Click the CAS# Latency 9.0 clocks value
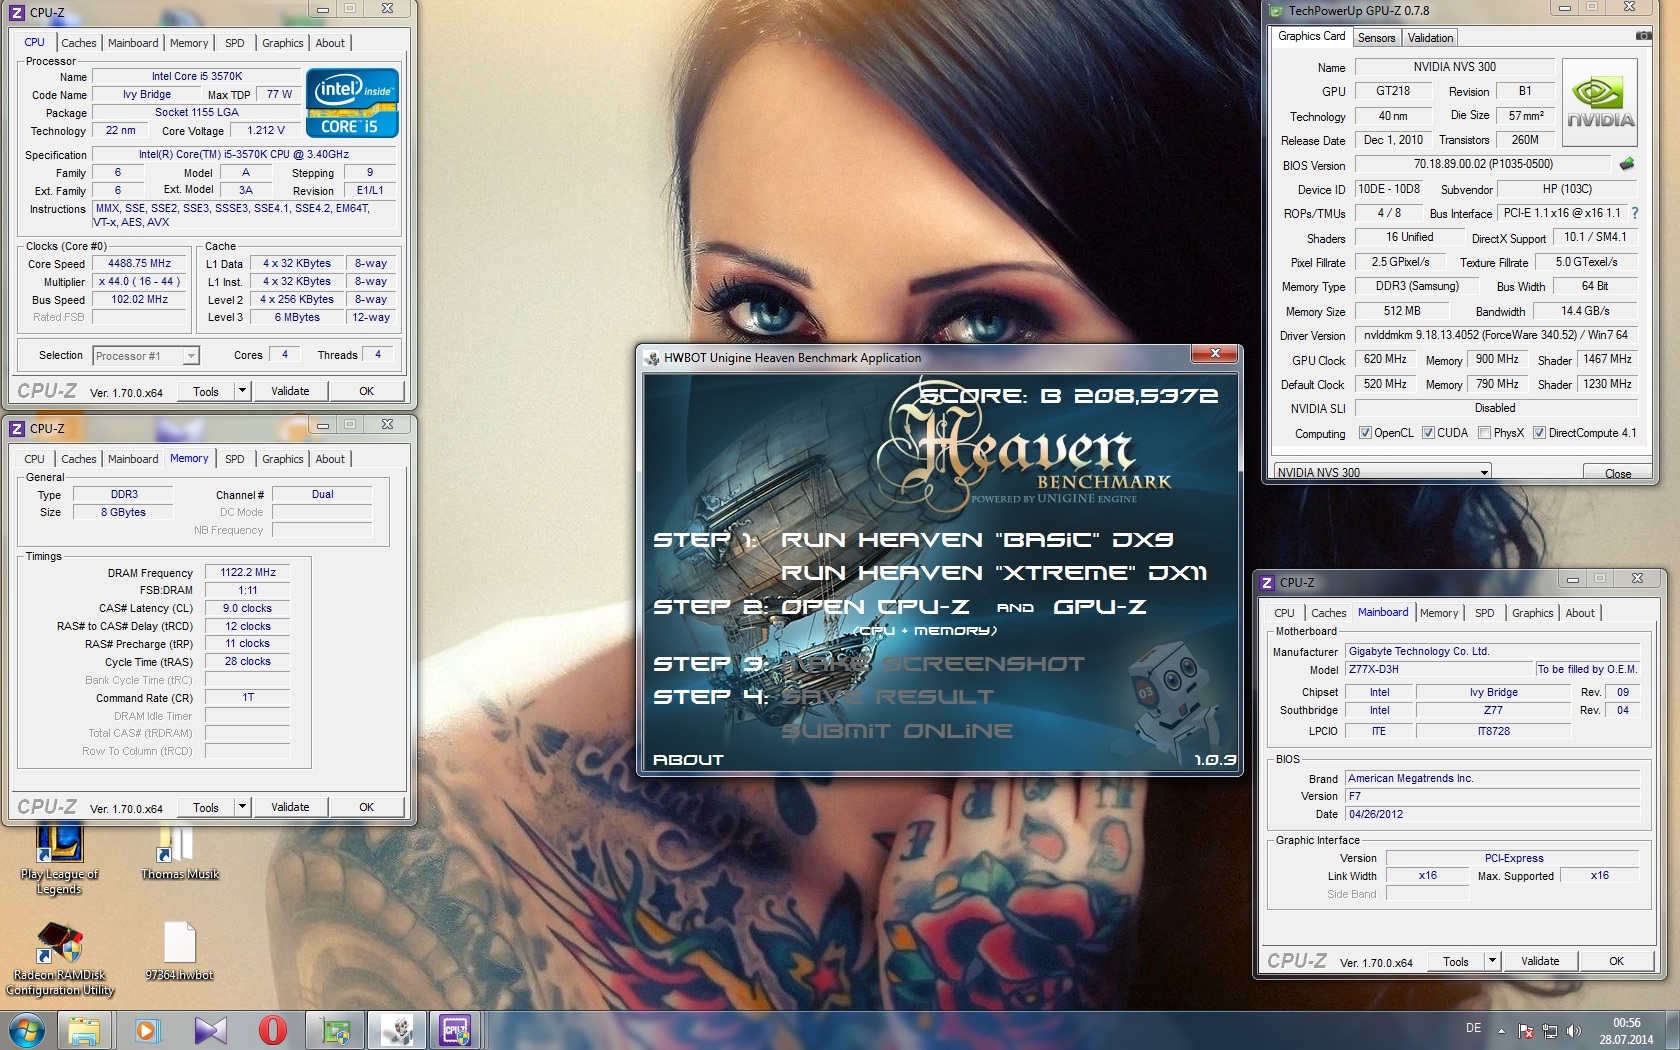Image resolution: width=1680 pixels, height=1050 pixels. tap(248, 608)
